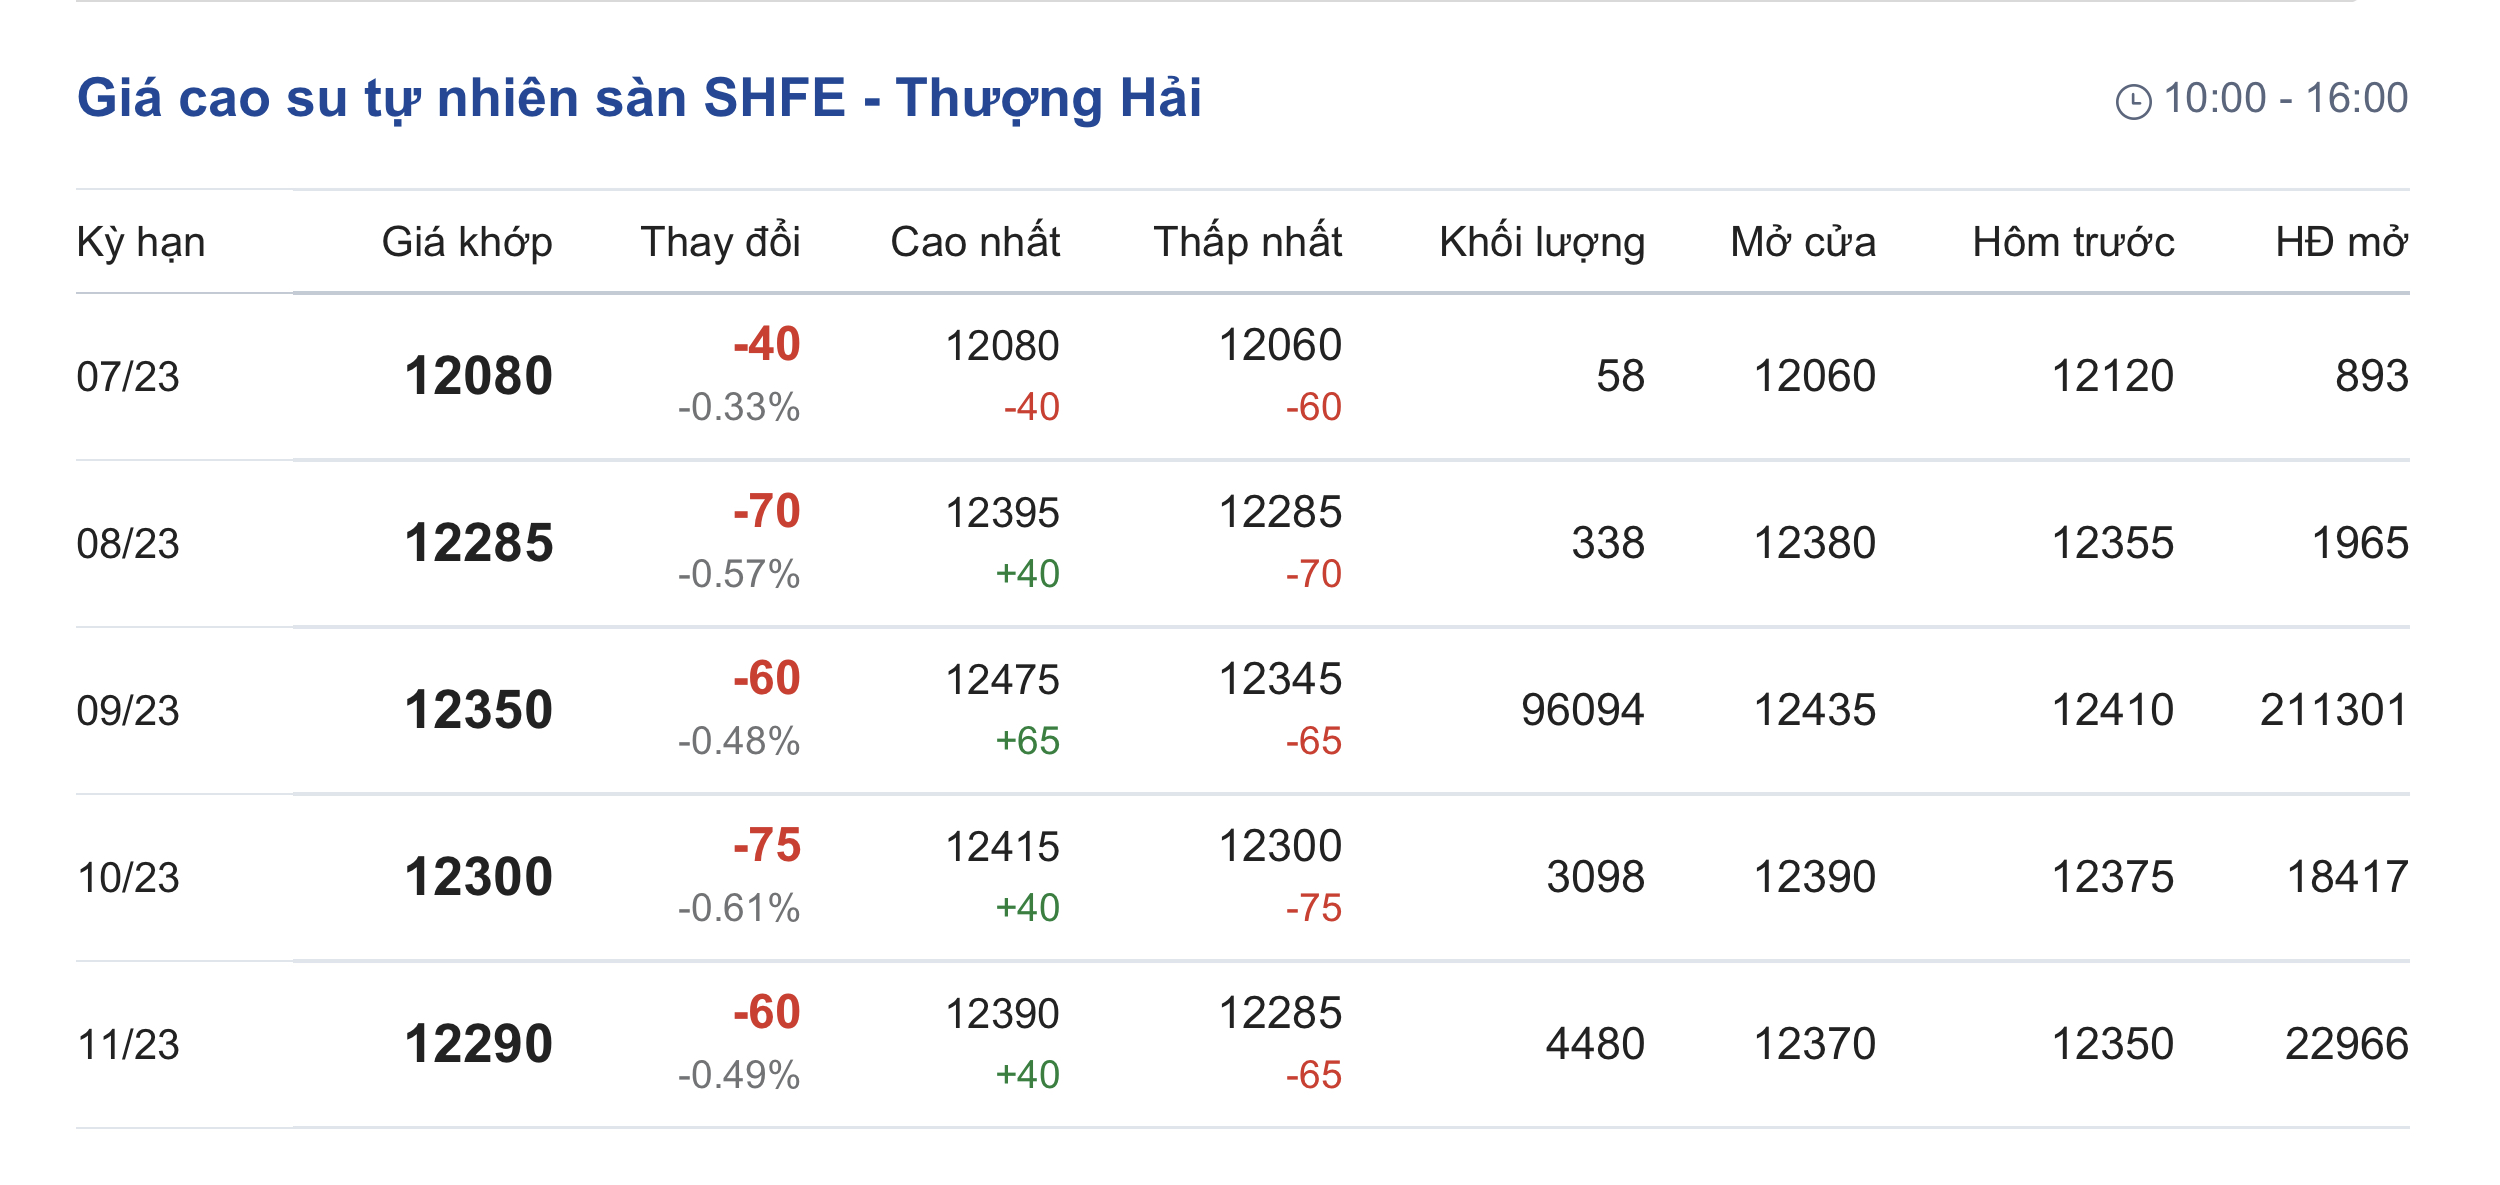2500x1185 pixels.
Task: Click the HĐ mở column header
Action: [2341, 242]
